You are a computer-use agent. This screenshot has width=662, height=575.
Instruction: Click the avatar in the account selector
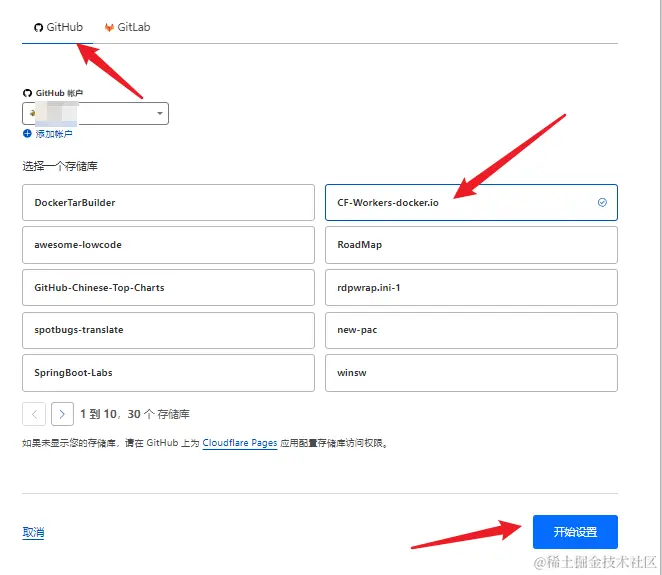click(x=32, y=113)
